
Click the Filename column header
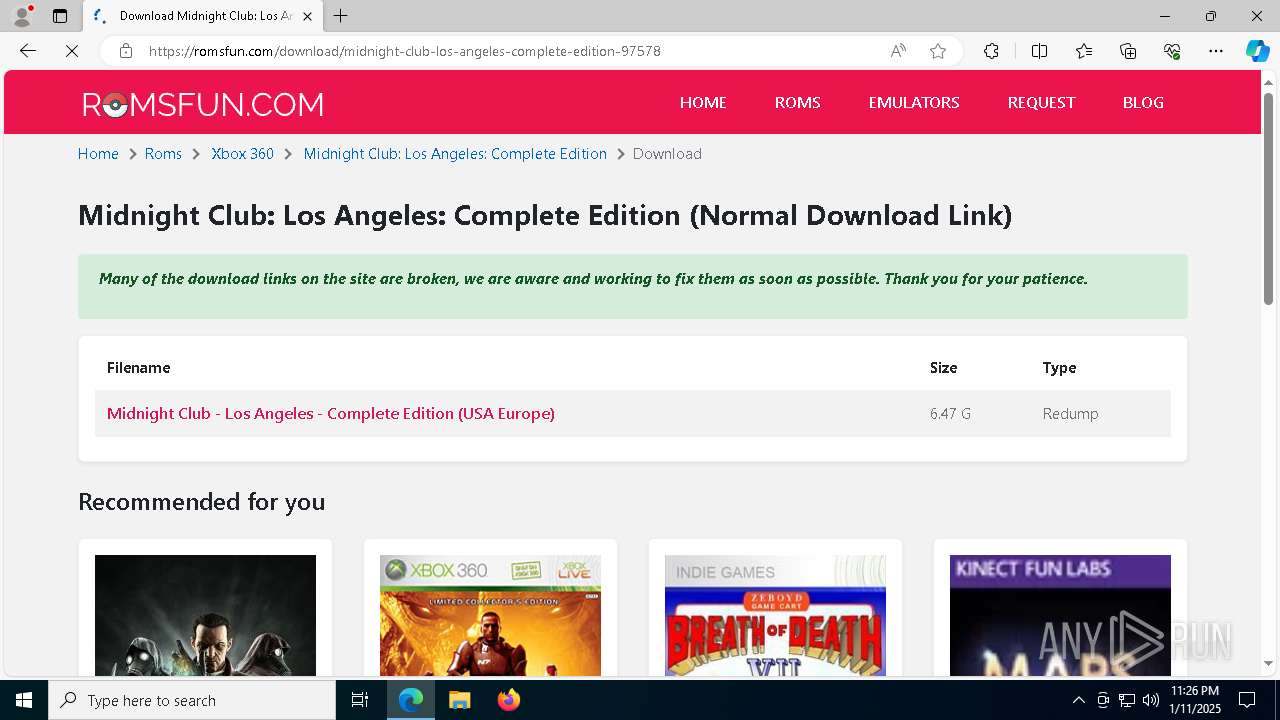pyautogui.click(x=138, y=367)
